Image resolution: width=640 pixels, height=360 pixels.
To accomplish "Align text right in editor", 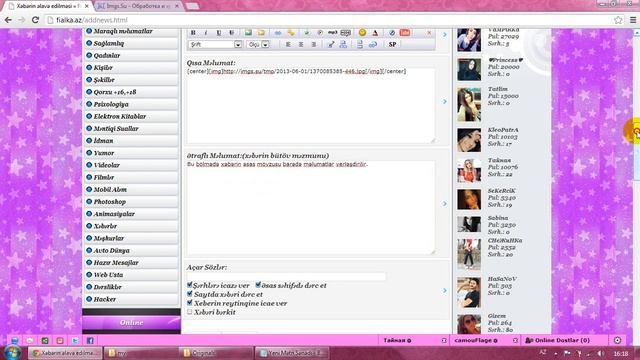I will click(313, 44).
